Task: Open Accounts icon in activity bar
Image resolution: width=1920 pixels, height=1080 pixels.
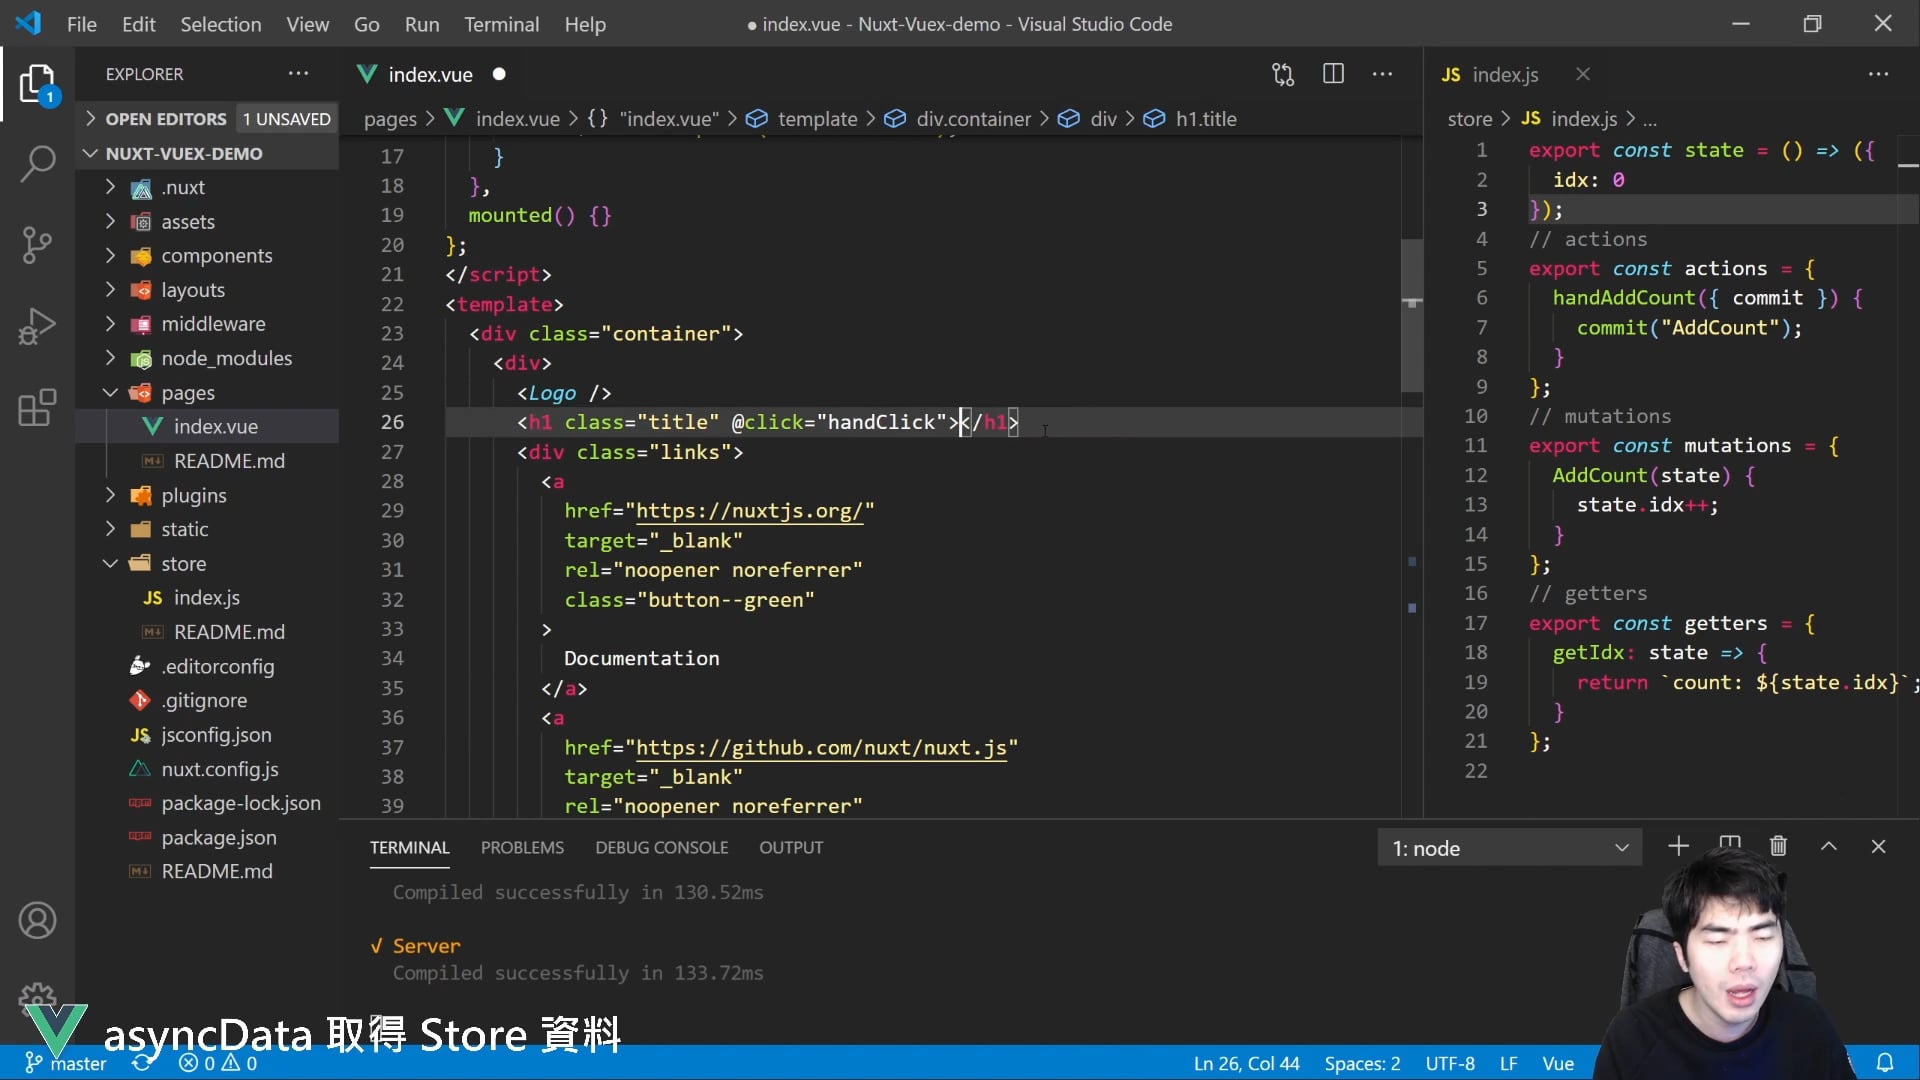Action: point(37,920)
